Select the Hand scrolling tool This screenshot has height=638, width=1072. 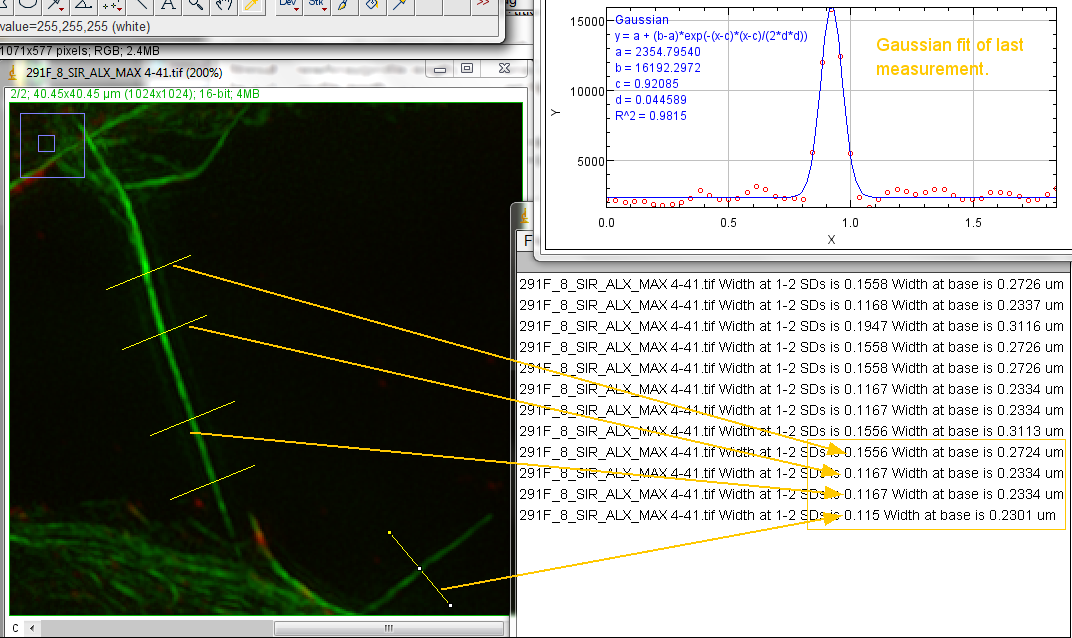click(x=223, y=5)
